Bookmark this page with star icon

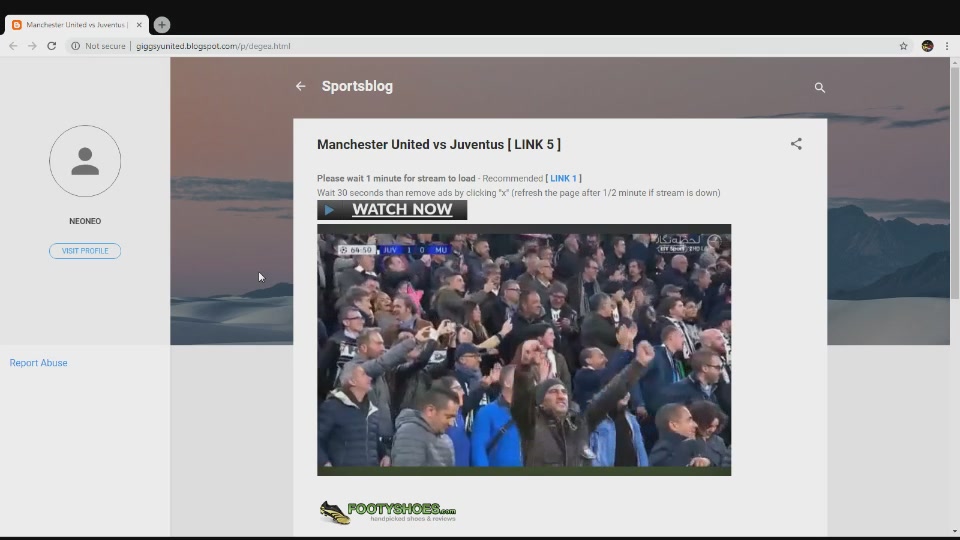click(903, 46)
